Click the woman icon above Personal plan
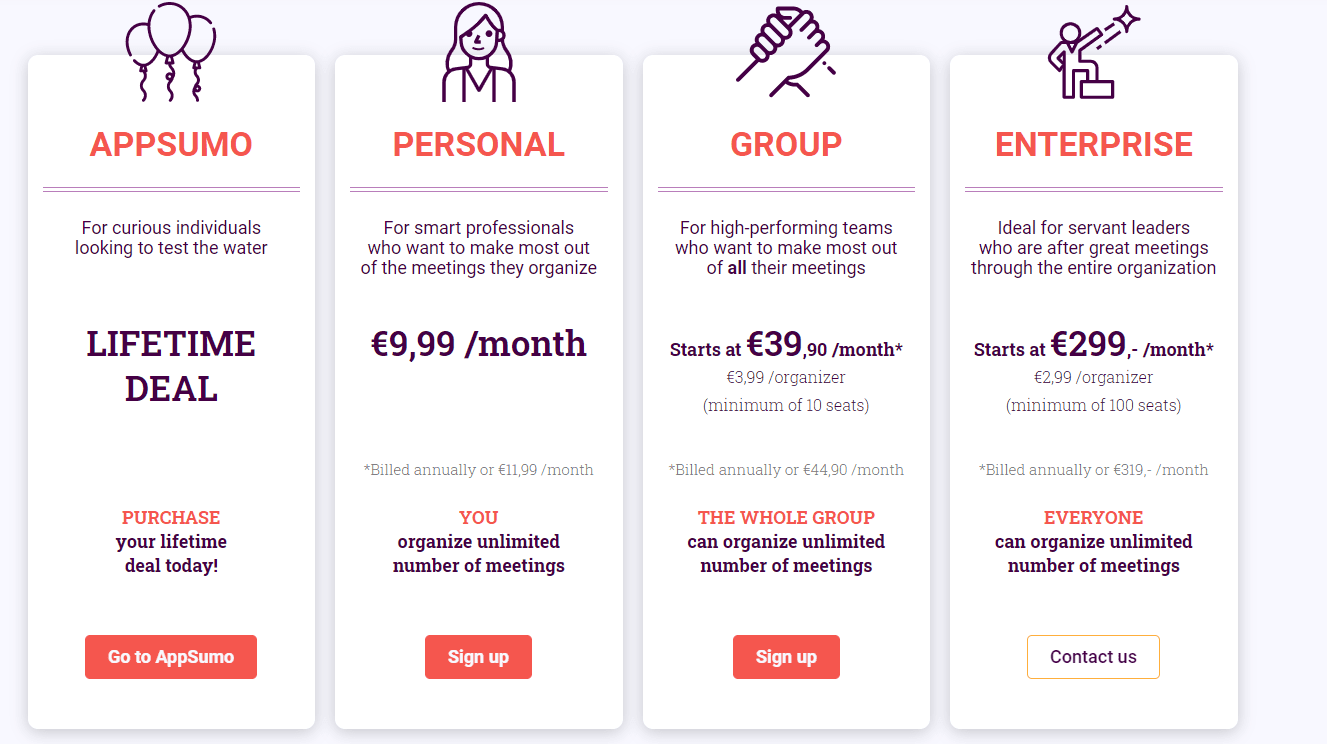Screen dimensions: 1327x744 click(x=478, y=52)
